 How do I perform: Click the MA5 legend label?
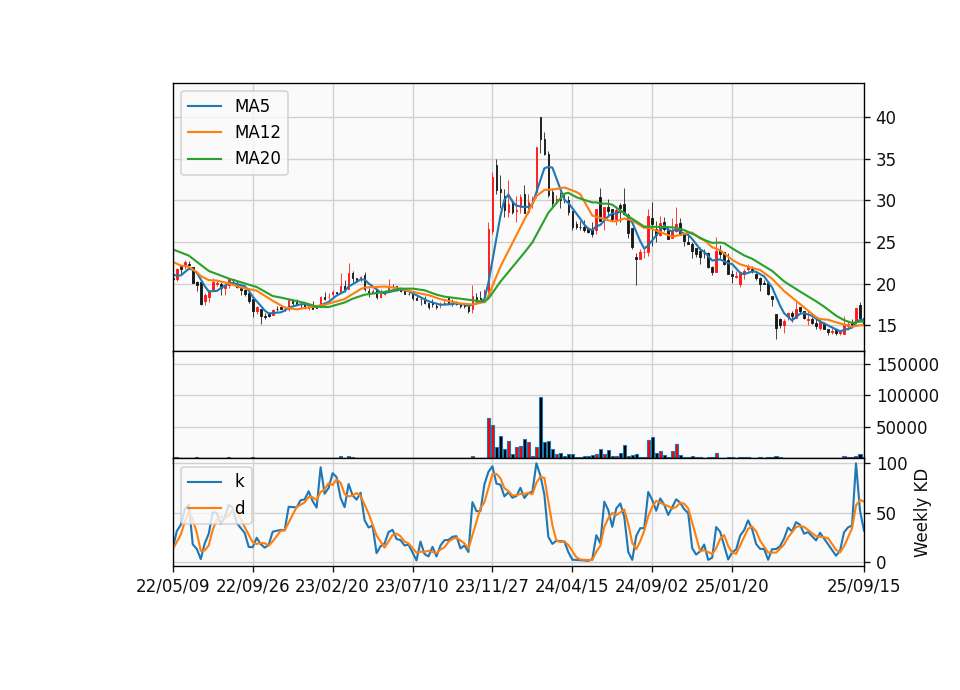tap(252, 106)
